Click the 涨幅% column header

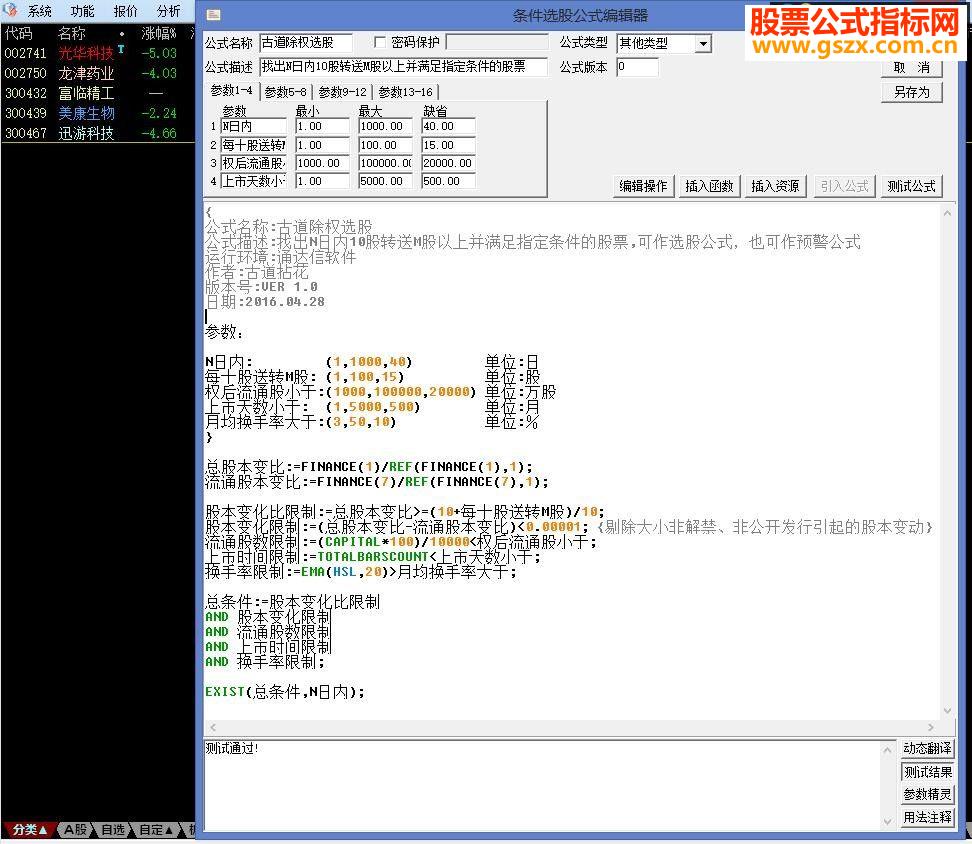click(159, 33)
